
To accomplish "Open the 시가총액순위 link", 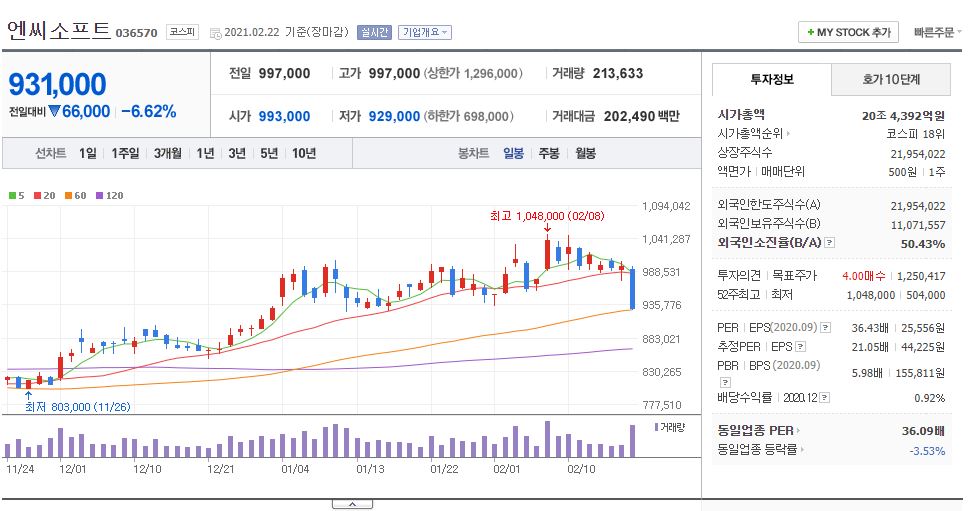I will pos(753,133).
